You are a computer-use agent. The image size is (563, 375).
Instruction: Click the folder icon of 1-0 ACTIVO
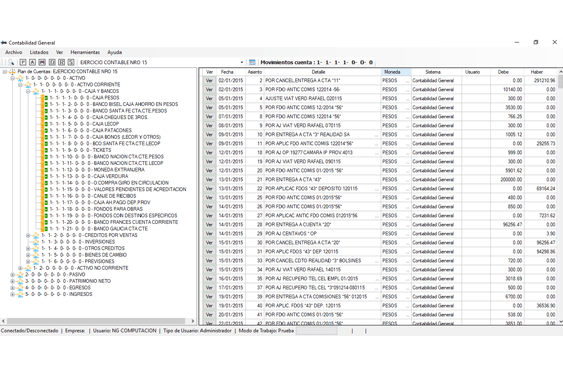[x=20, y=78]
